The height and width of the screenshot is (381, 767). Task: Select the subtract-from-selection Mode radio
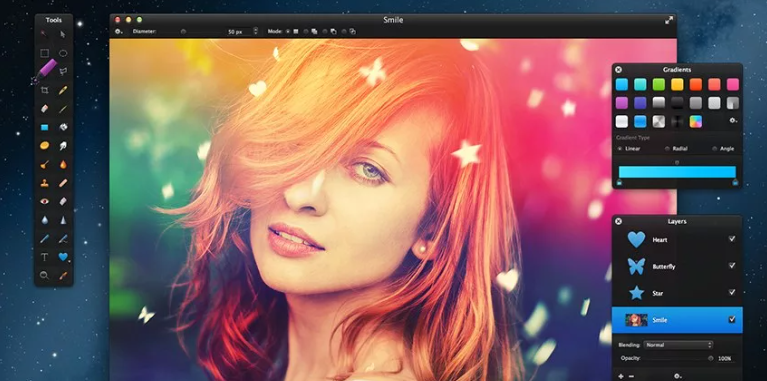[x=325, y=31]
